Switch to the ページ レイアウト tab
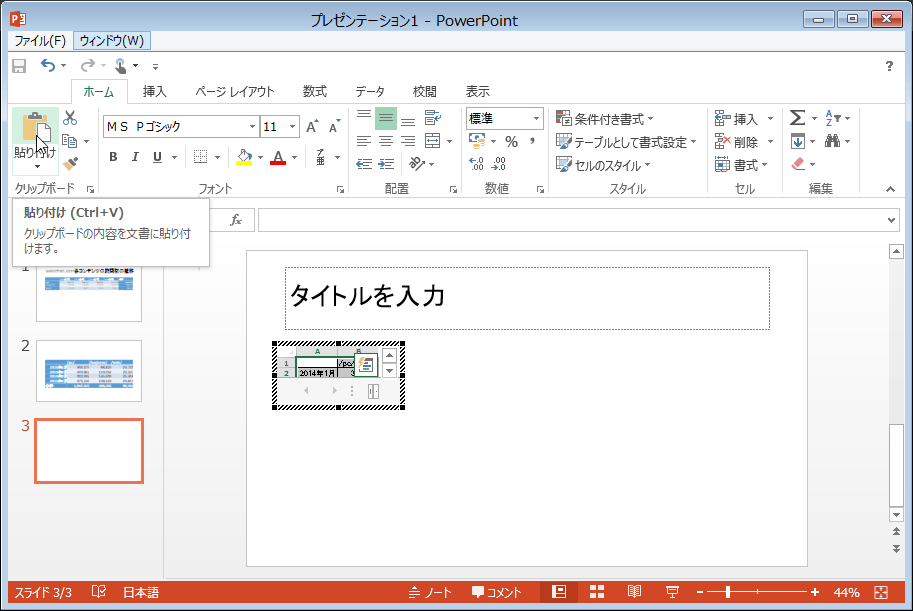The image size is (913, 611). [235, 91]
